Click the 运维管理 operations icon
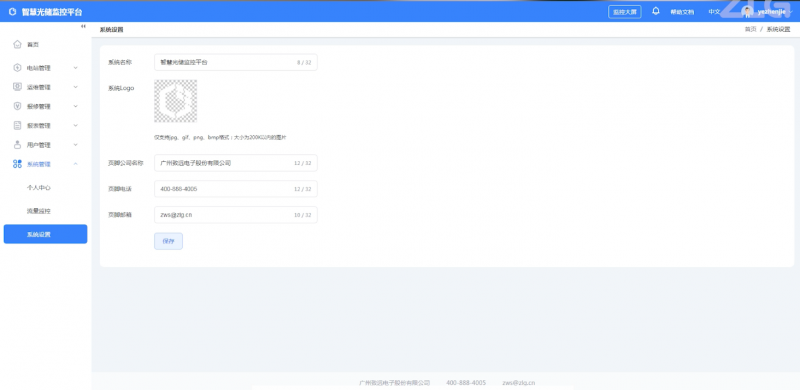800x390 pixels. point(17,87)
